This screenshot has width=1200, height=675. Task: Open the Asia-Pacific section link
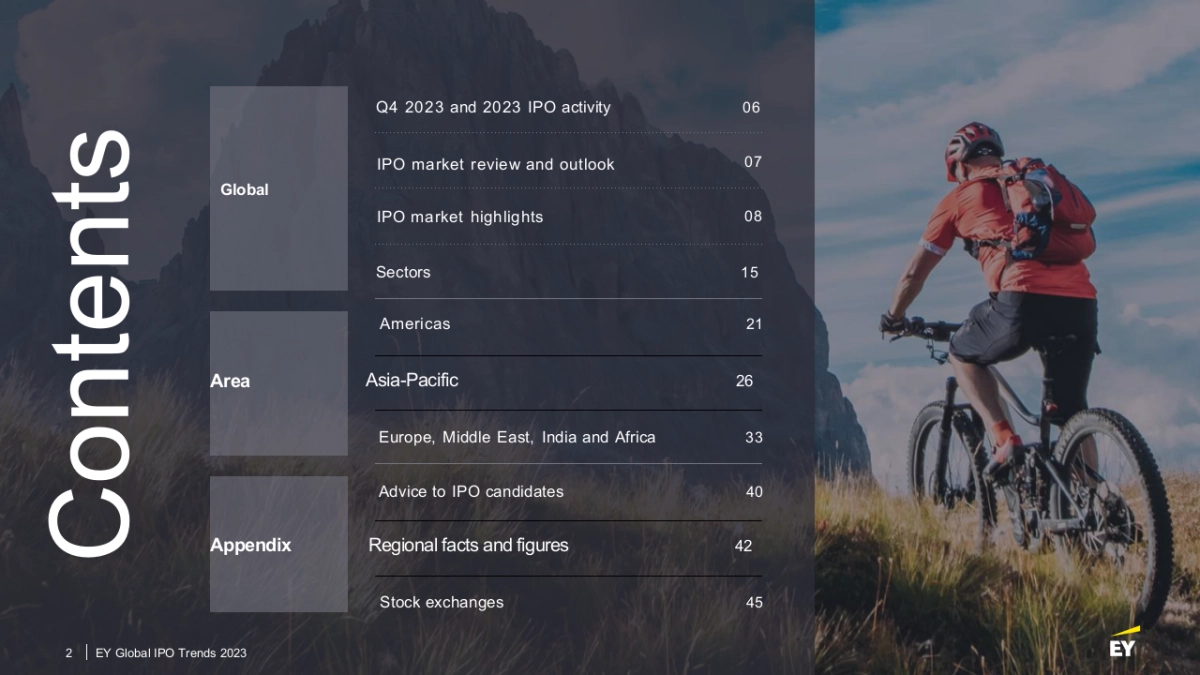tap(412, 380)
